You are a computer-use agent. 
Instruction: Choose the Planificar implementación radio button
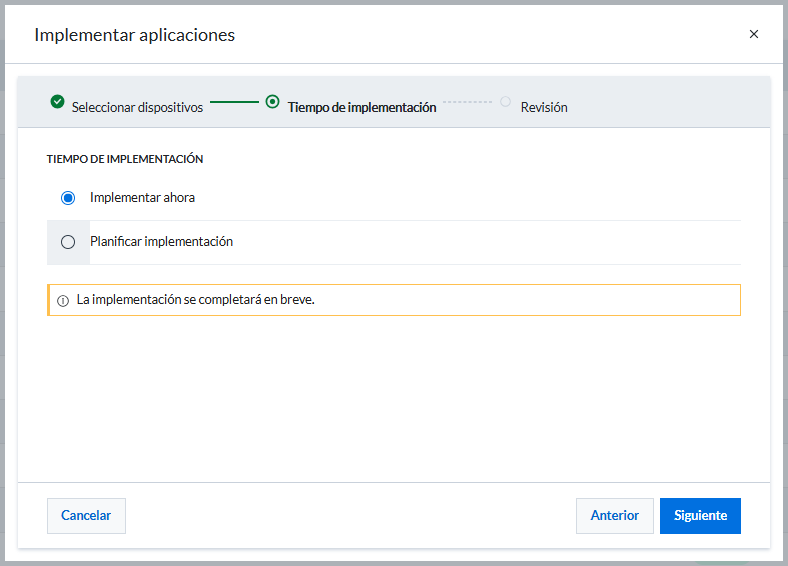click(x=68, y=242)
